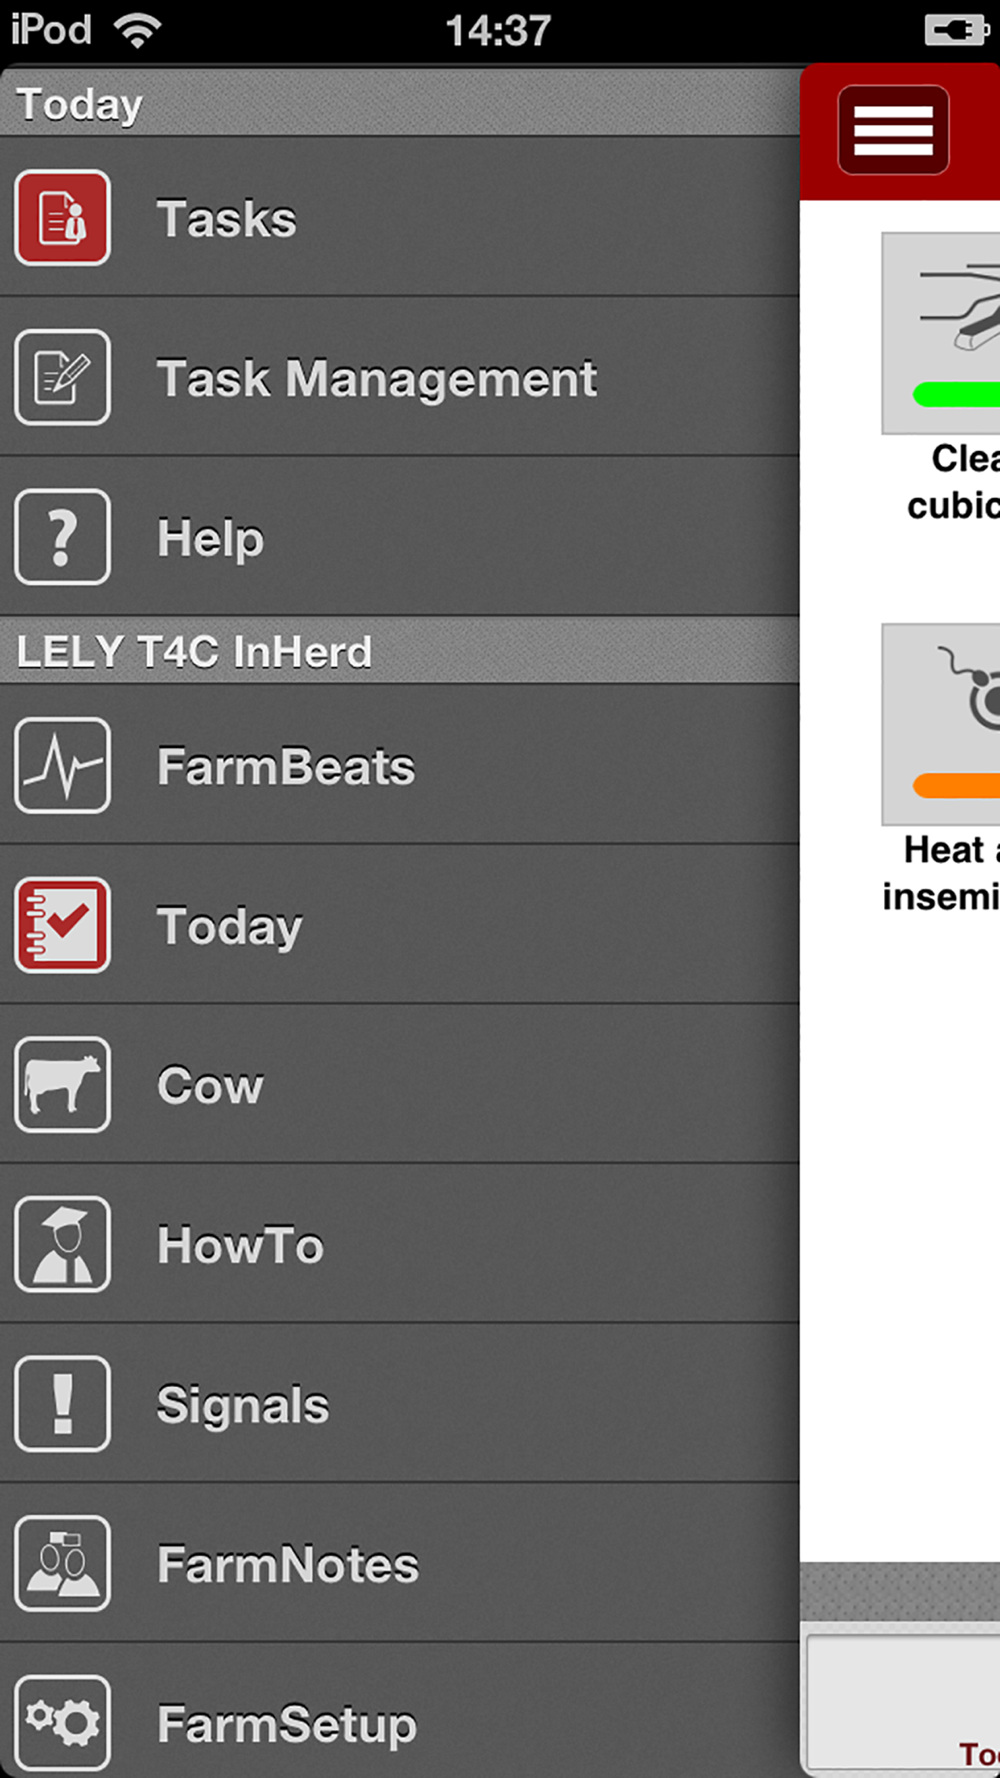Tap the FarmSetup gears icon
Viewport: 1000px width, 1778px height.
click(62, 1723)
